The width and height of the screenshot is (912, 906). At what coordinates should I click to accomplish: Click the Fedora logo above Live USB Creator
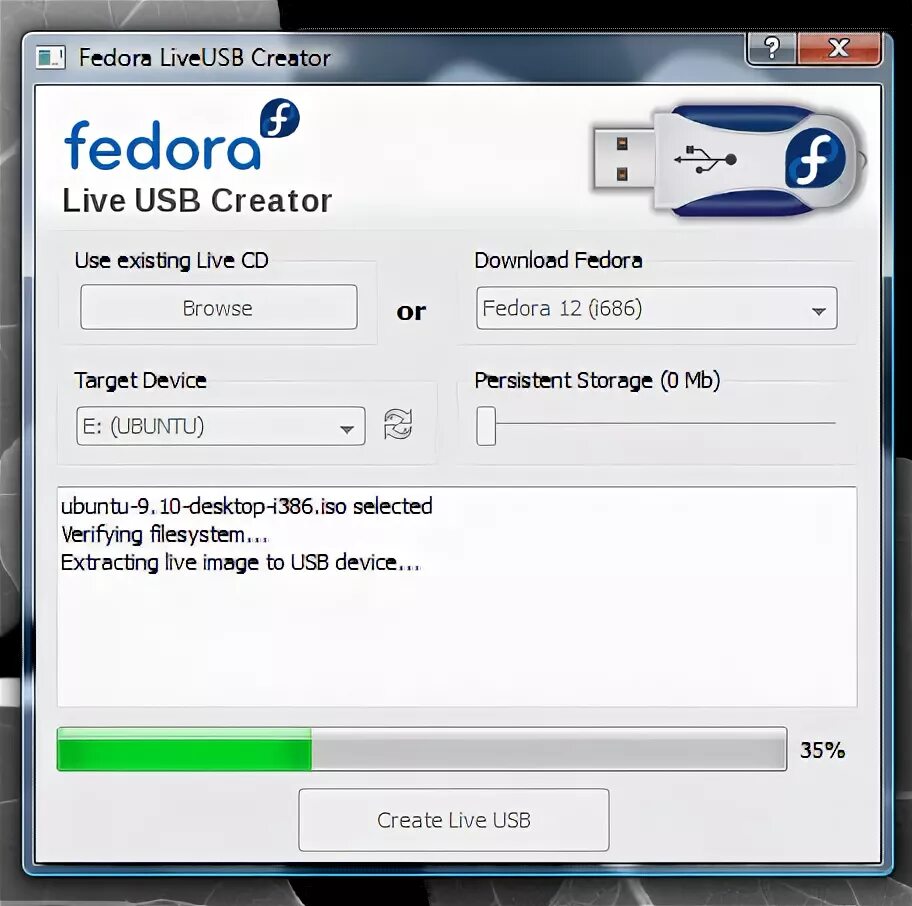[x=182, y=135]
